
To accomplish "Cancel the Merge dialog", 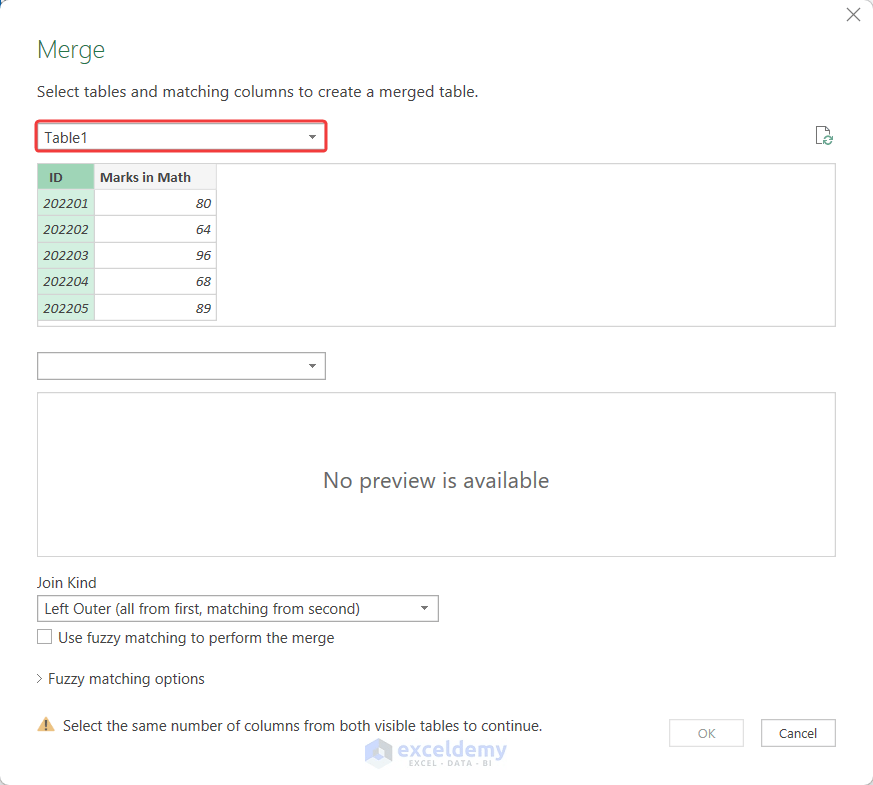I will coord(797,733).
